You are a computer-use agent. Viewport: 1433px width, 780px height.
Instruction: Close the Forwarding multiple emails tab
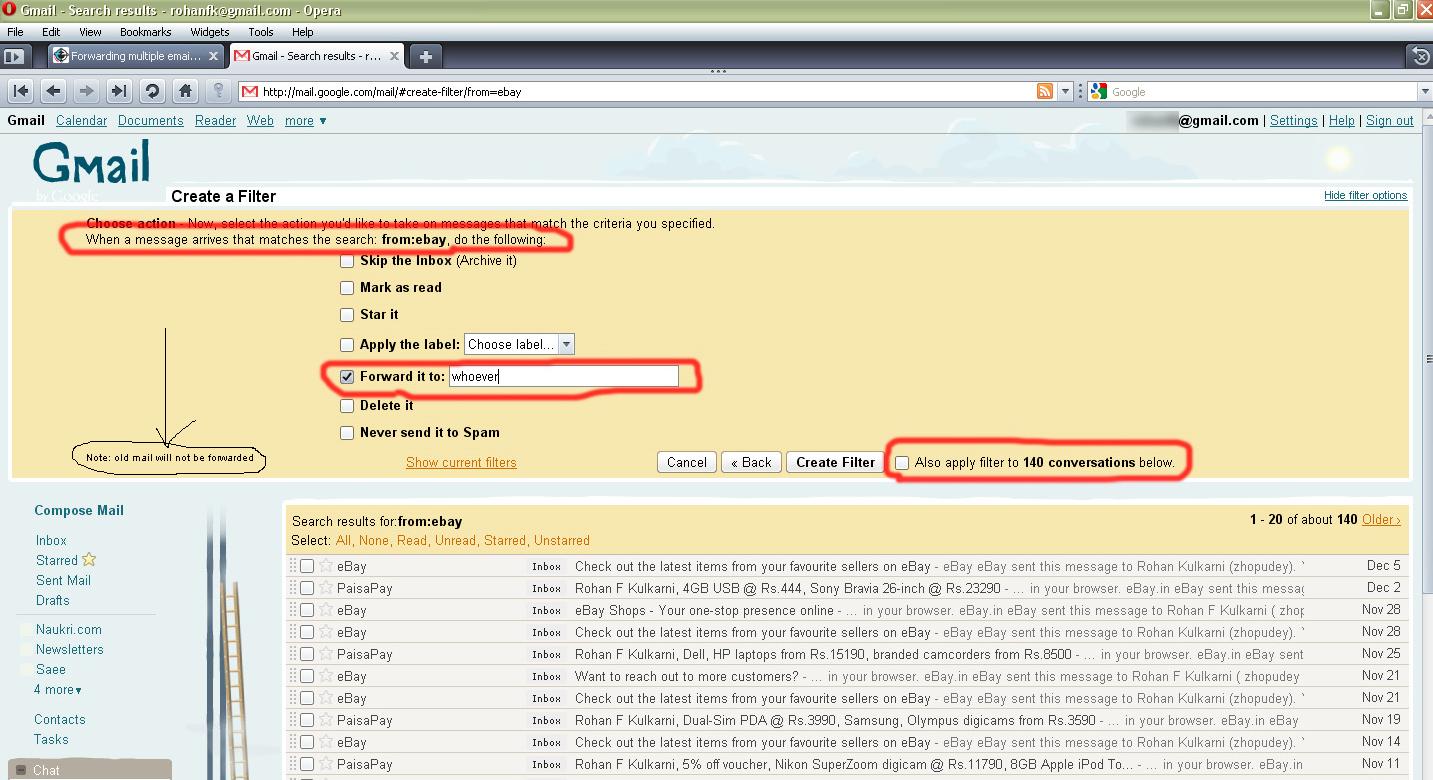point(214,56)
